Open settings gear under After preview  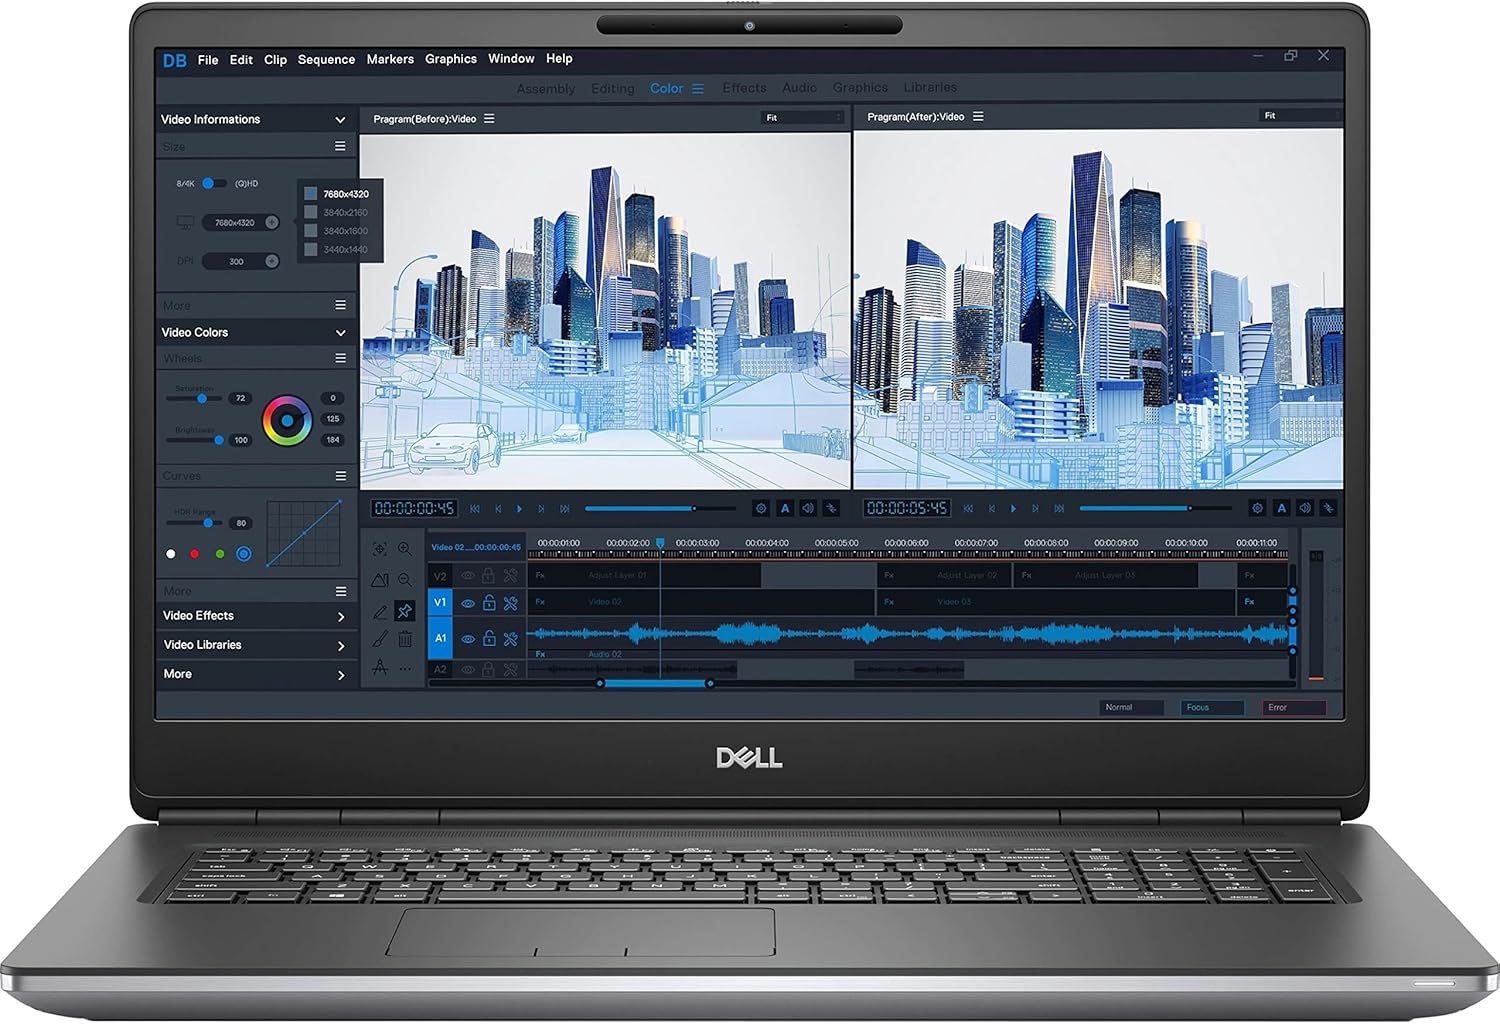[1258, 508]
